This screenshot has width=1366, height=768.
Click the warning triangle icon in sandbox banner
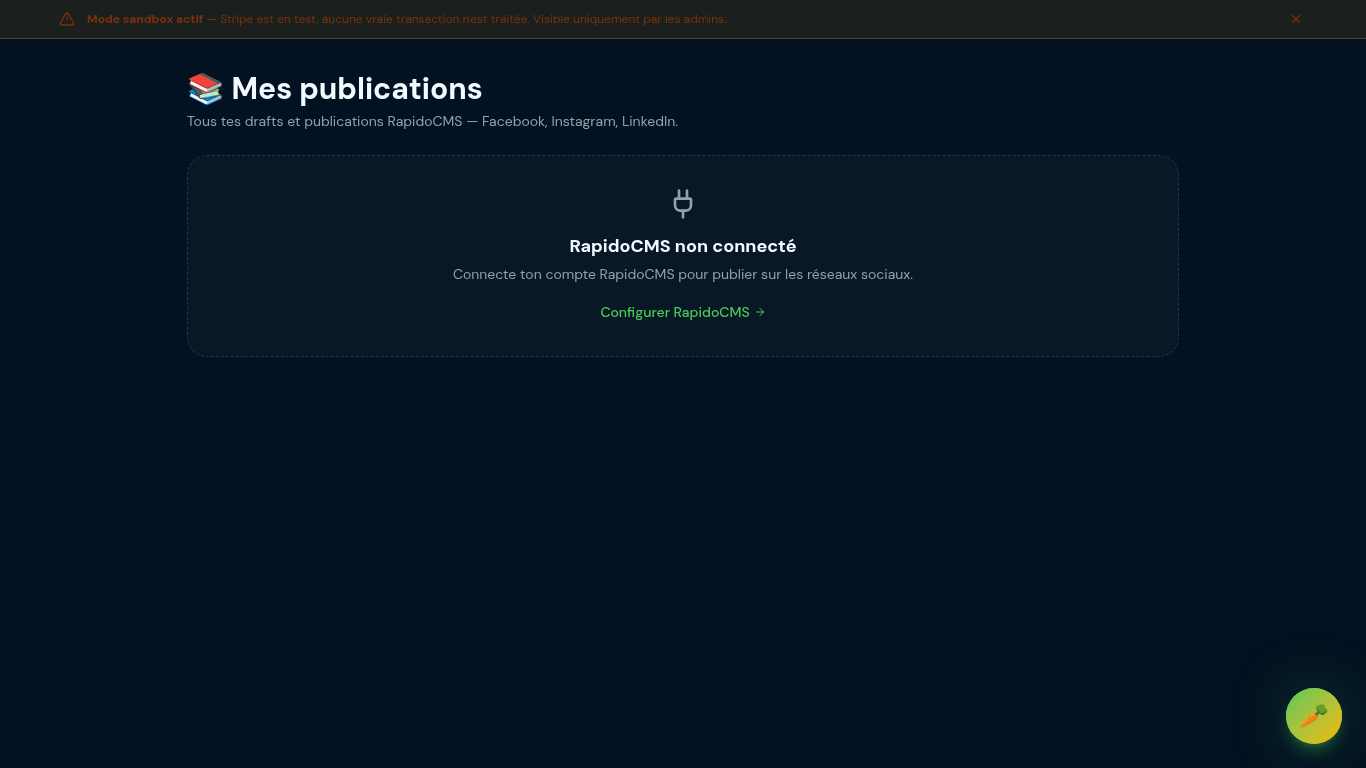coord(67,19)
